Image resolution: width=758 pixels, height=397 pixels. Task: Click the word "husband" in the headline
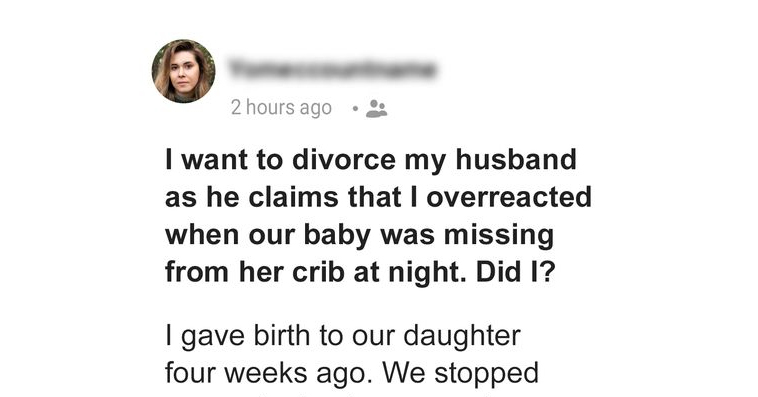(x=516, y=160)
